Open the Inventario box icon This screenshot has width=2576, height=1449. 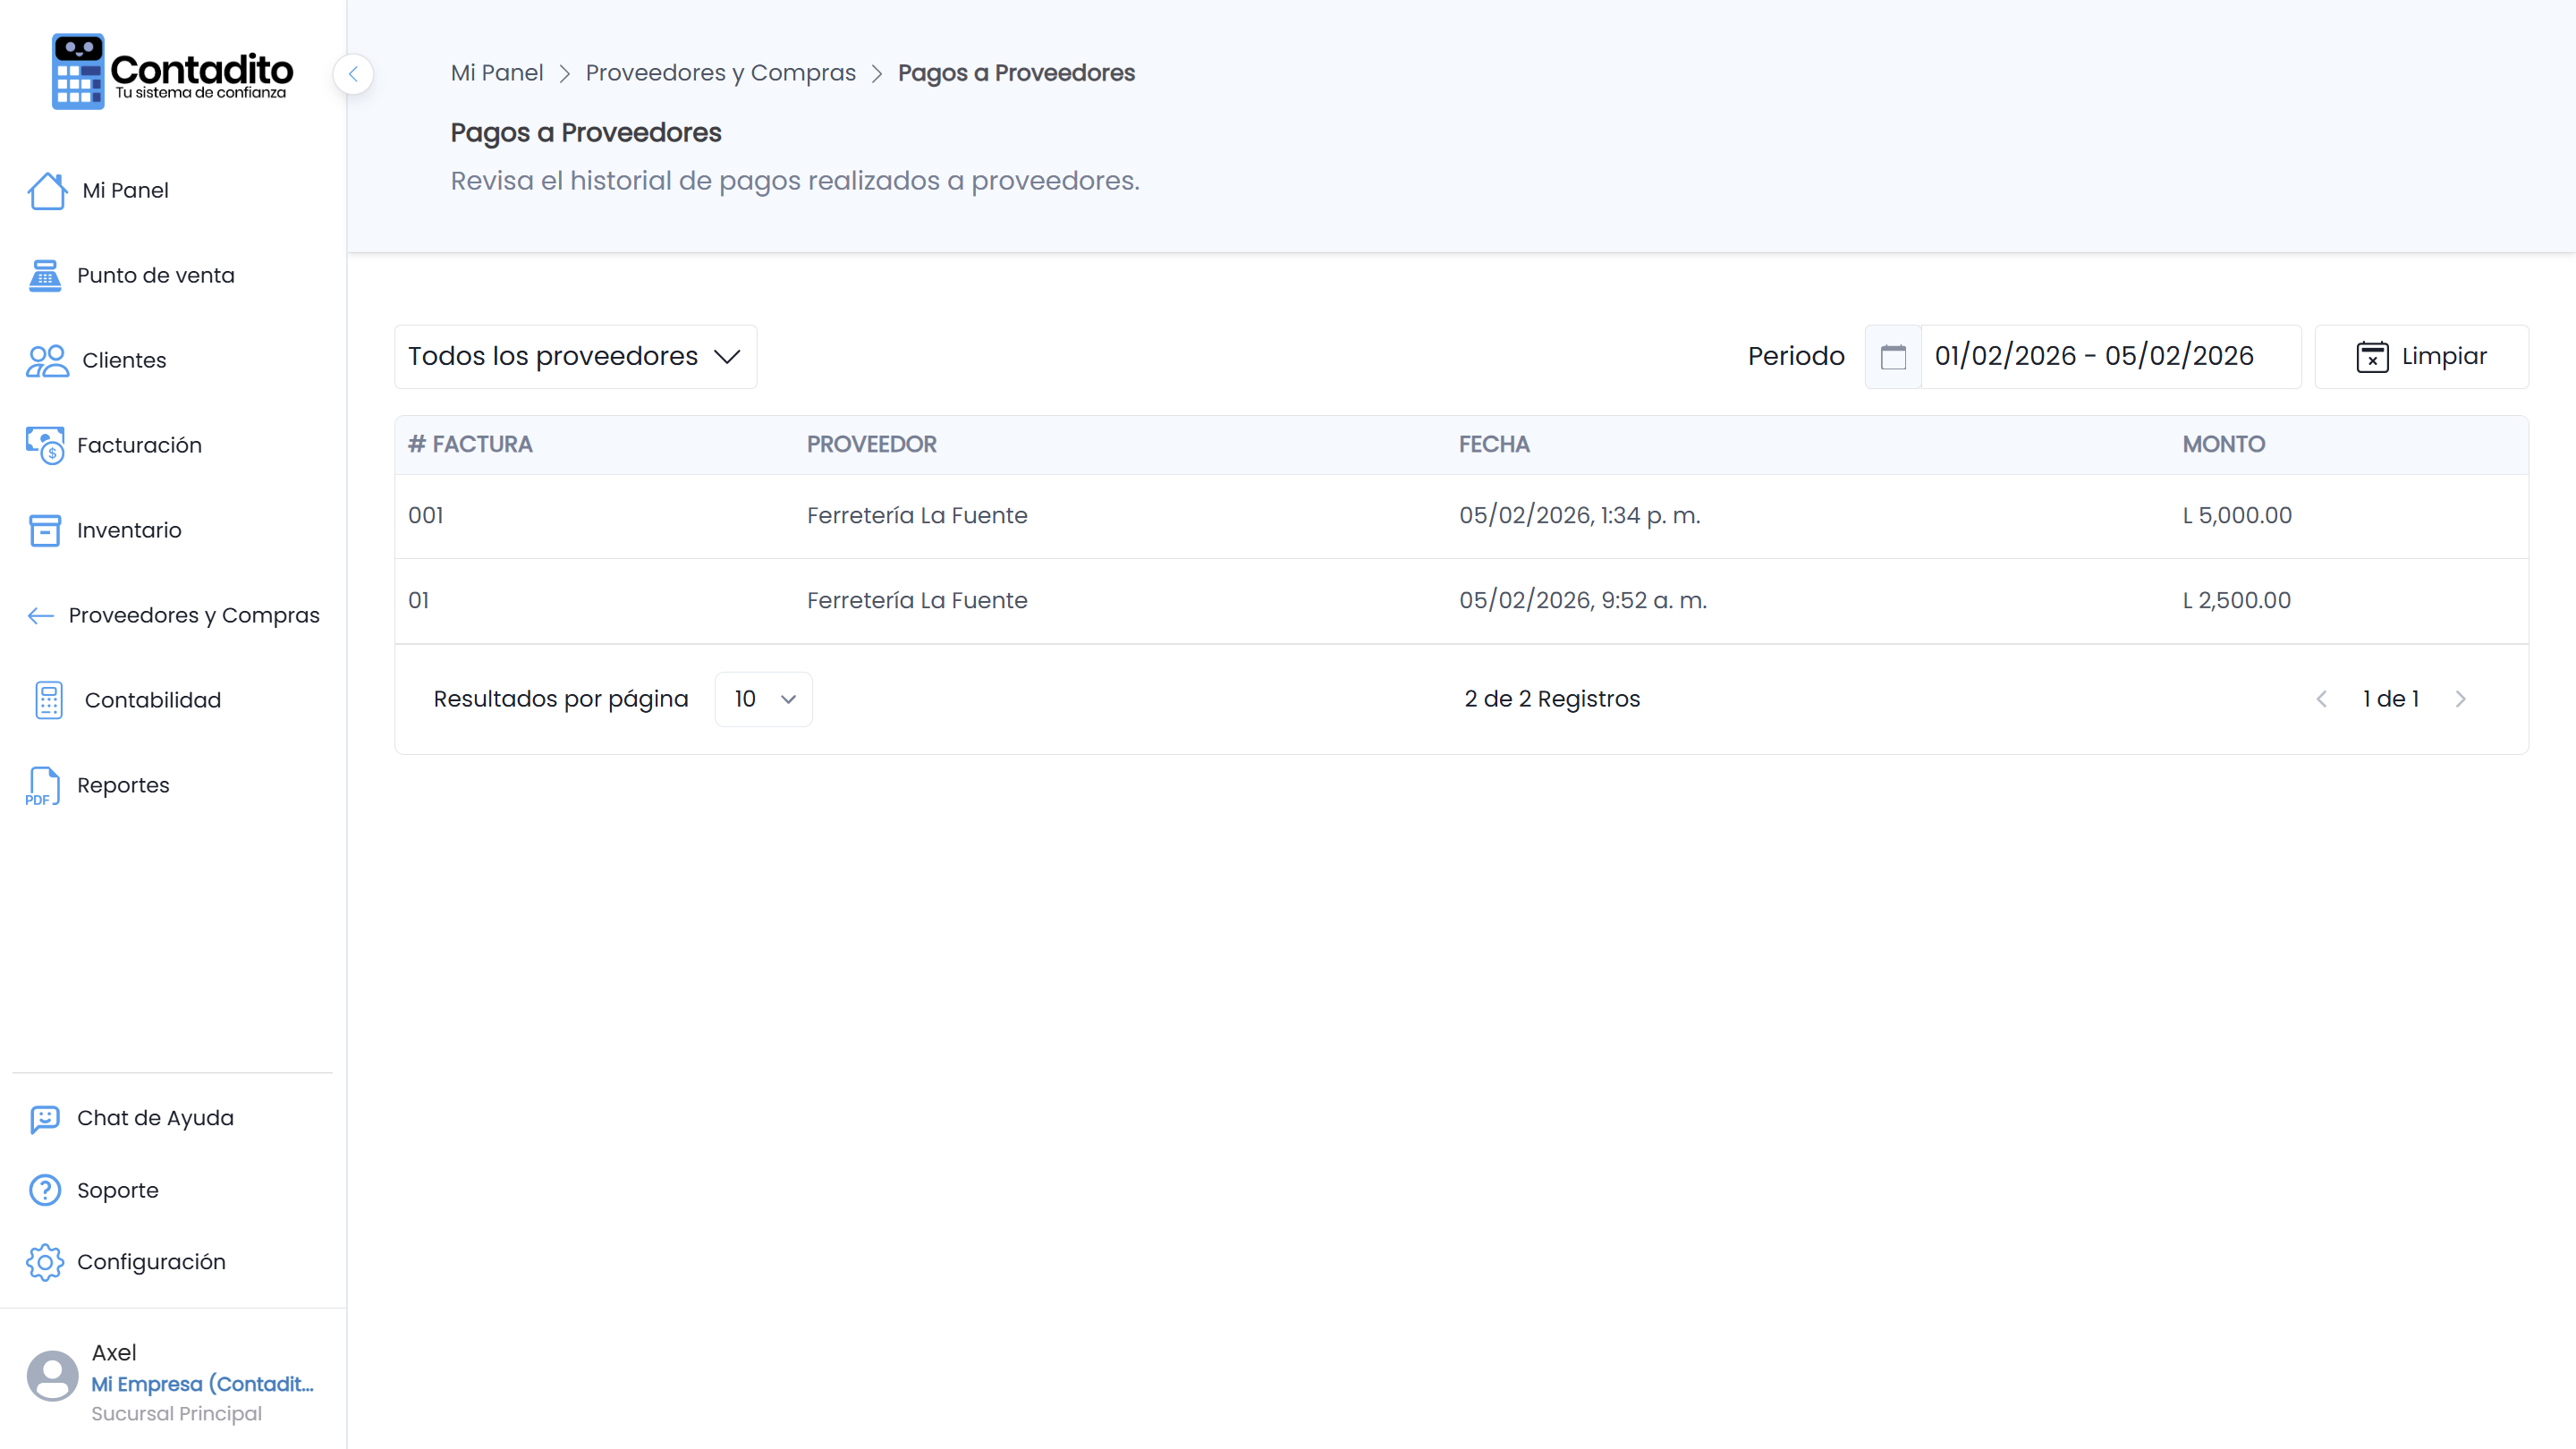pos(45,530)
